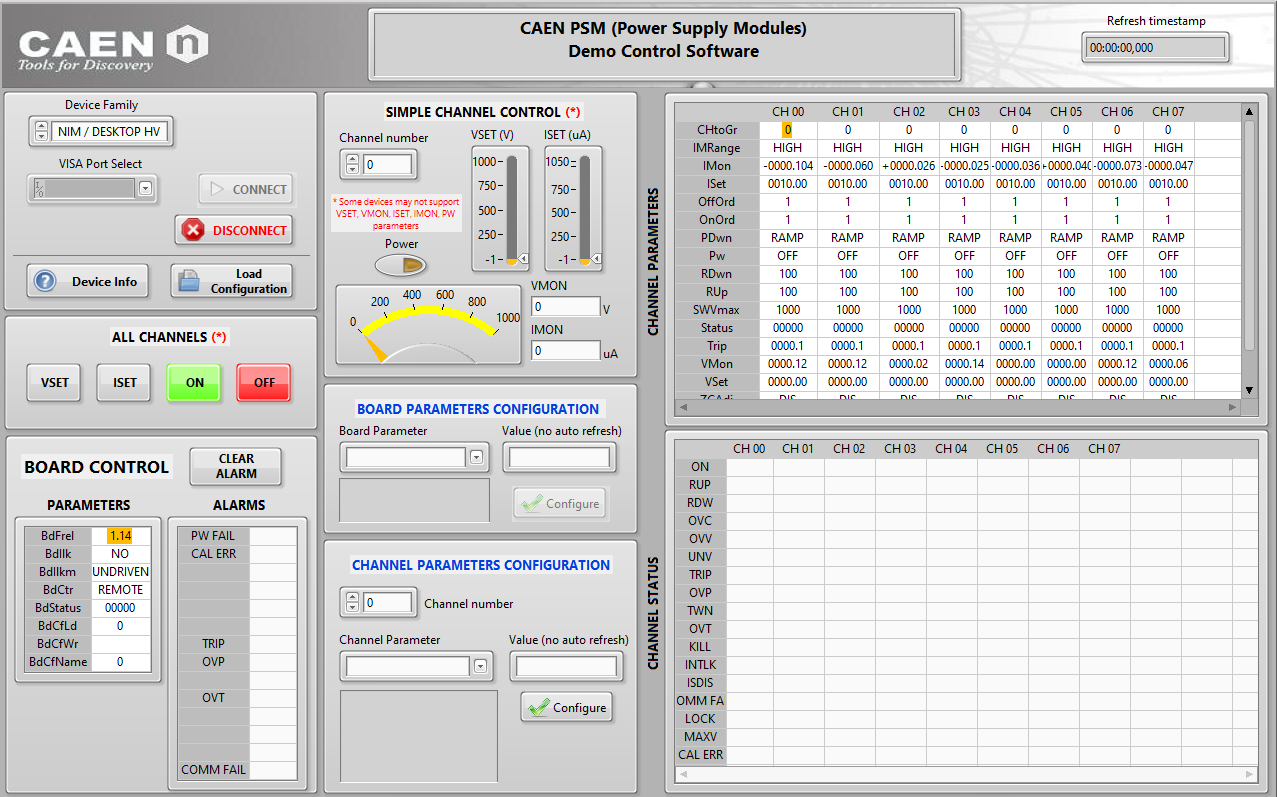
Task: Click the DISCONNECT button
Action: point(234,230)
